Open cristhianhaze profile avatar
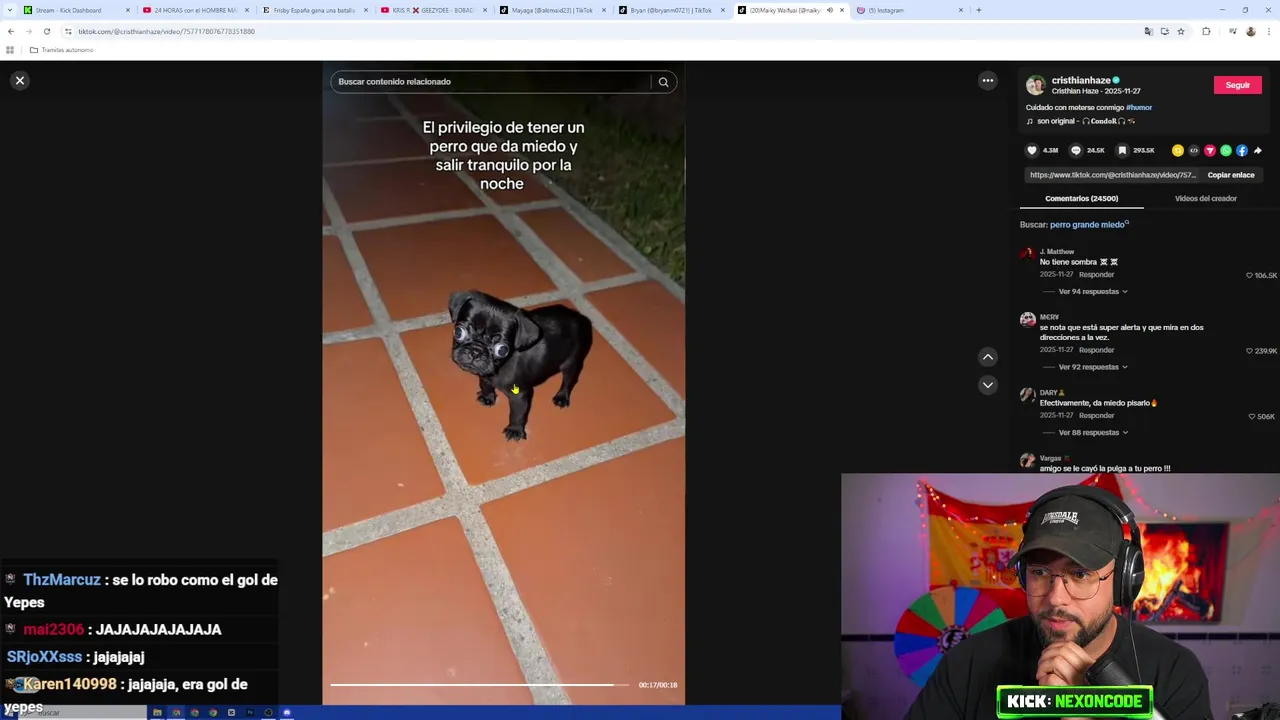The image size is (1280, 720). point(1036,86)
